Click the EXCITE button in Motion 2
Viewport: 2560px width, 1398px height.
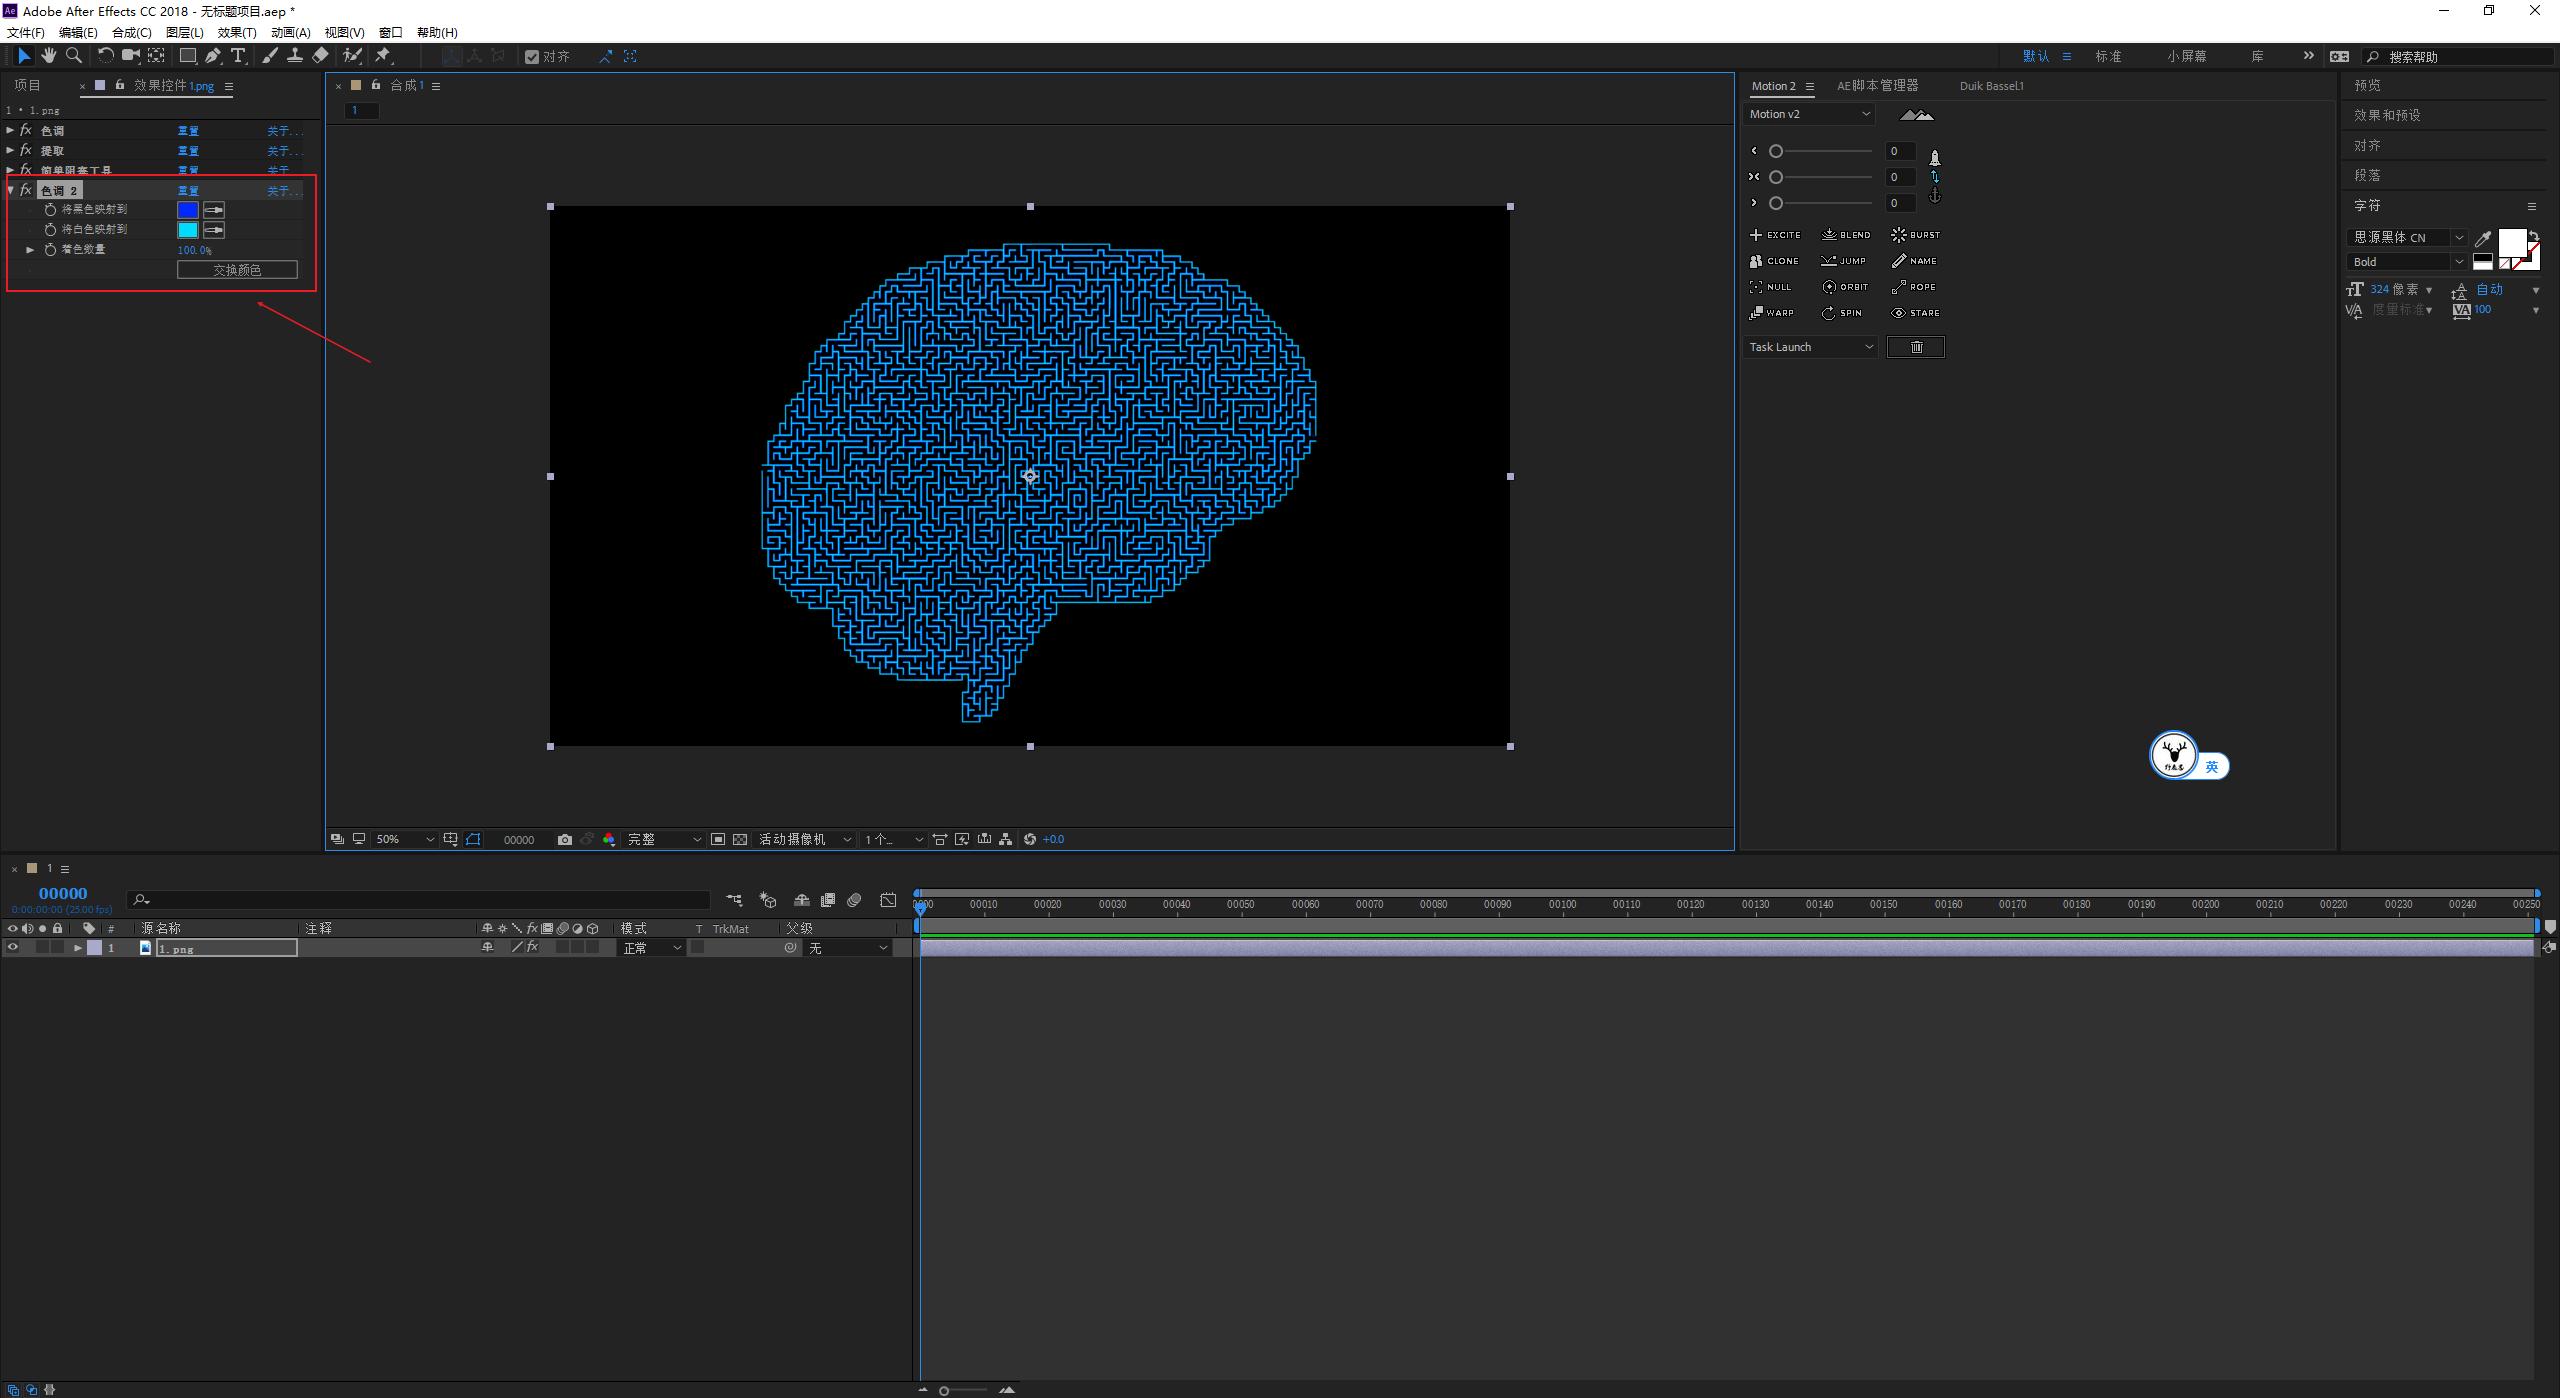pyautogui.click(x=1775, y=235)
